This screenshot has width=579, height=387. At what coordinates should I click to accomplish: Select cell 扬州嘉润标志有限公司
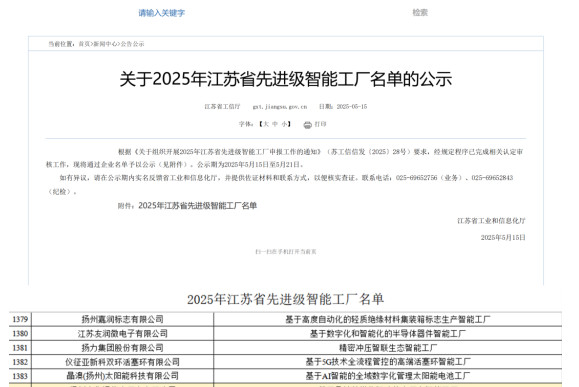click(x=123, y=319)
